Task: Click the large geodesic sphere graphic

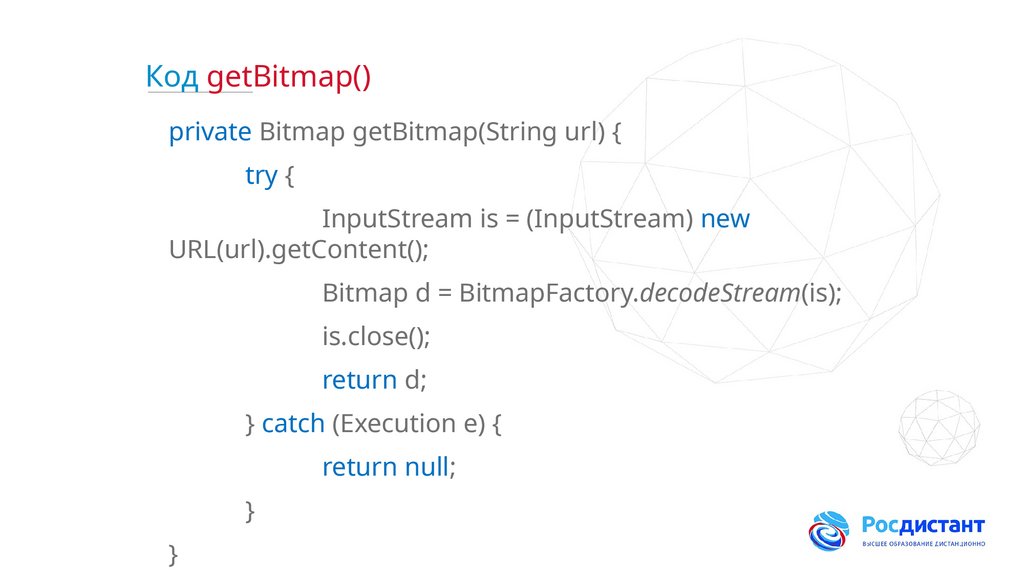Action: (790, 220)
